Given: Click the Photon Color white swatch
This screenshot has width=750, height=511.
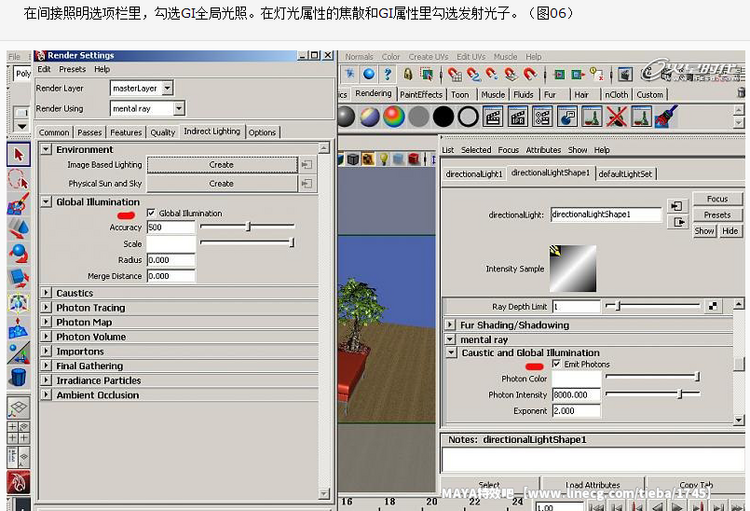Looking at the screenshot, I should [576, 378].
